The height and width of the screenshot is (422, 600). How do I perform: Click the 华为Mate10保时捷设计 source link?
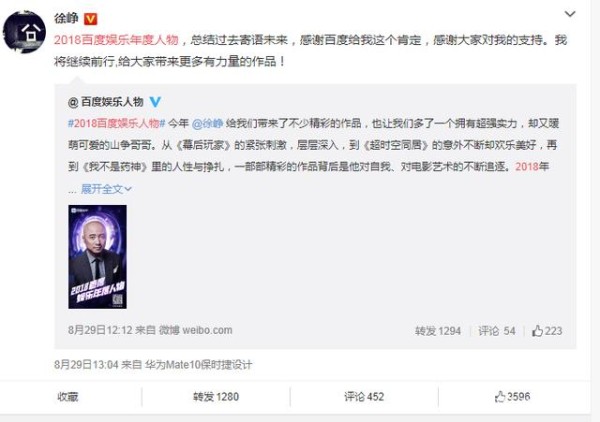tap(198, 365)
